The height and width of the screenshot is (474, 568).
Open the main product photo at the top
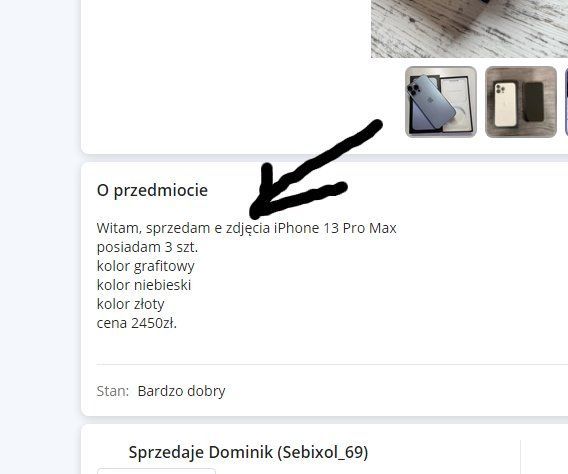coord(469,29)
